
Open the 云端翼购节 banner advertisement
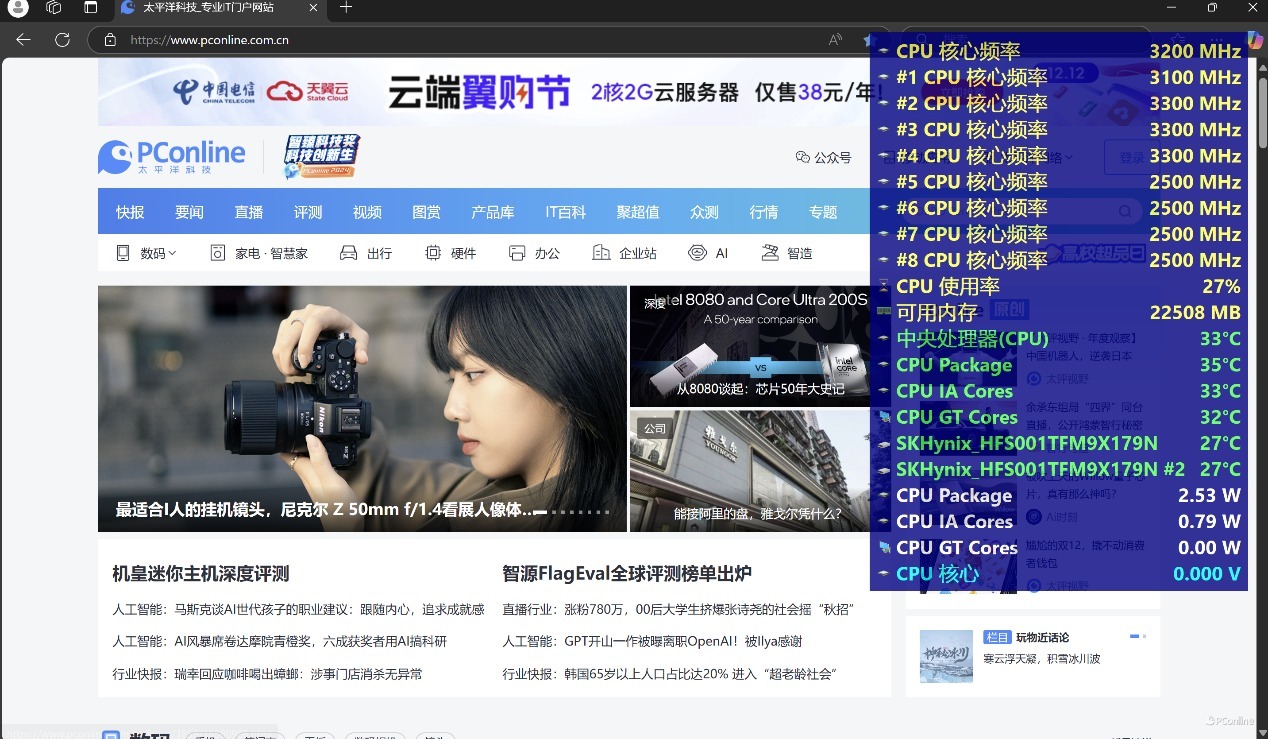(484, 92)
